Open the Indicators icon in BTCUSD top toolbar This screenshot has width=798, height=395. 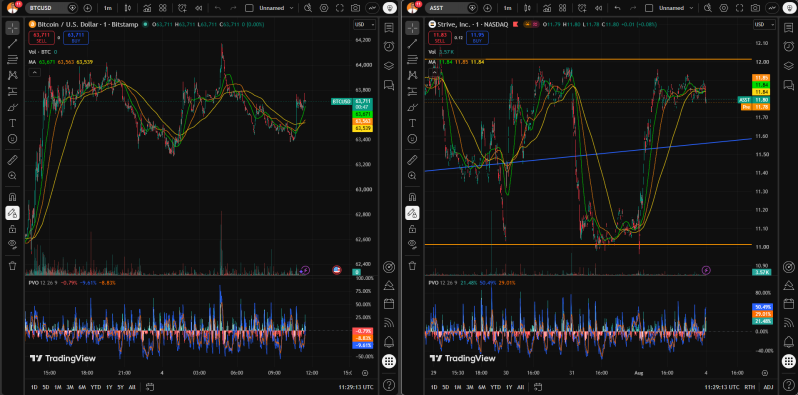pyautogui.click(x=147, y=8)
